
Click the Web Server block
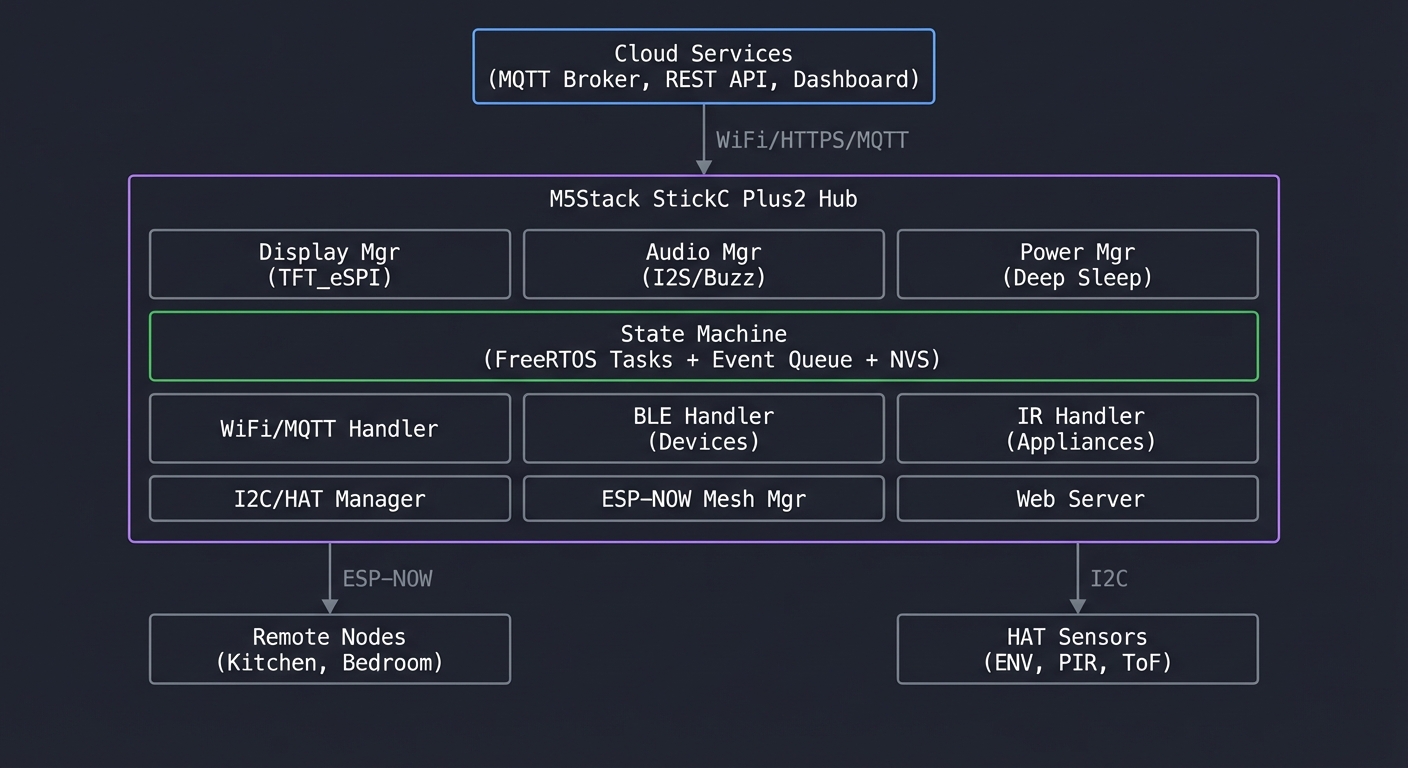[x=1077, y=498]
